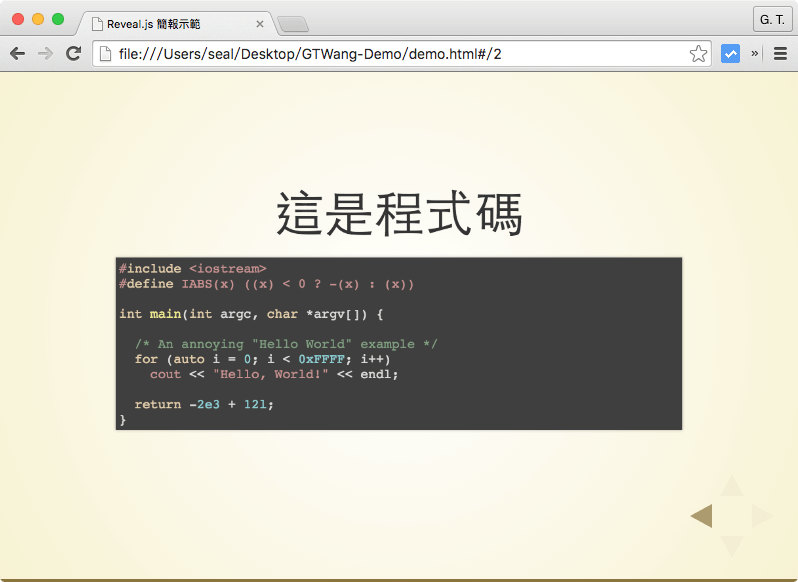Click the blue extension icon
This screenshot has width=798, height=582.
coord(730,54)
